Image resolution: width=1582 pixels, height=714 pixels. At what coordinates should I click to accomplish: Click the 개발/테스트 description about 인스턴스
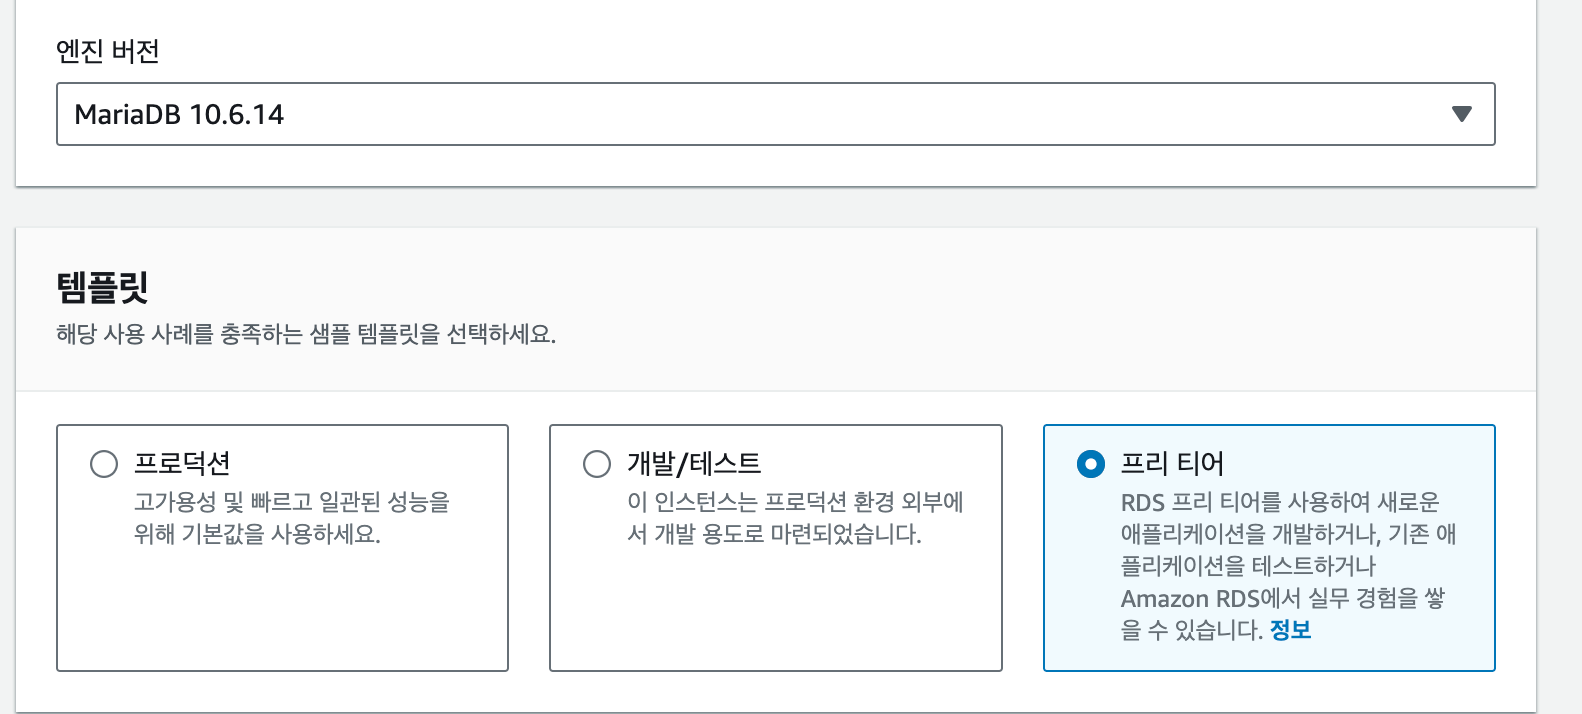(795, 518)
